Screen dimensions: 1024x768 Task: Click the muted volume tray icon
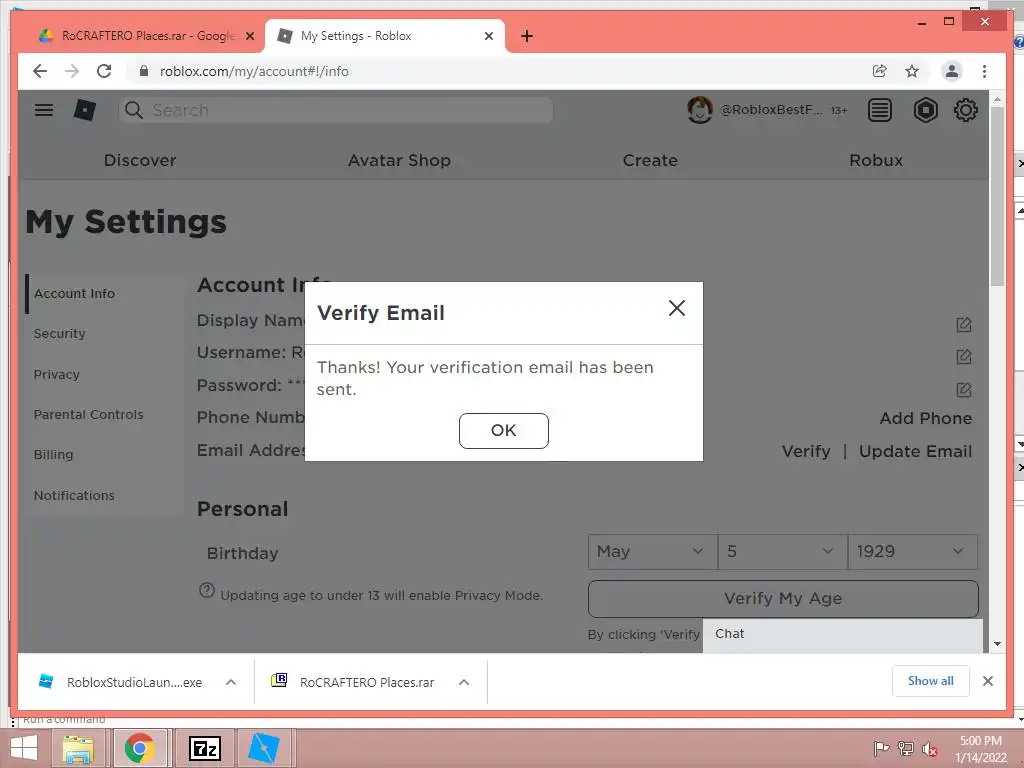(x=929, y=749)
